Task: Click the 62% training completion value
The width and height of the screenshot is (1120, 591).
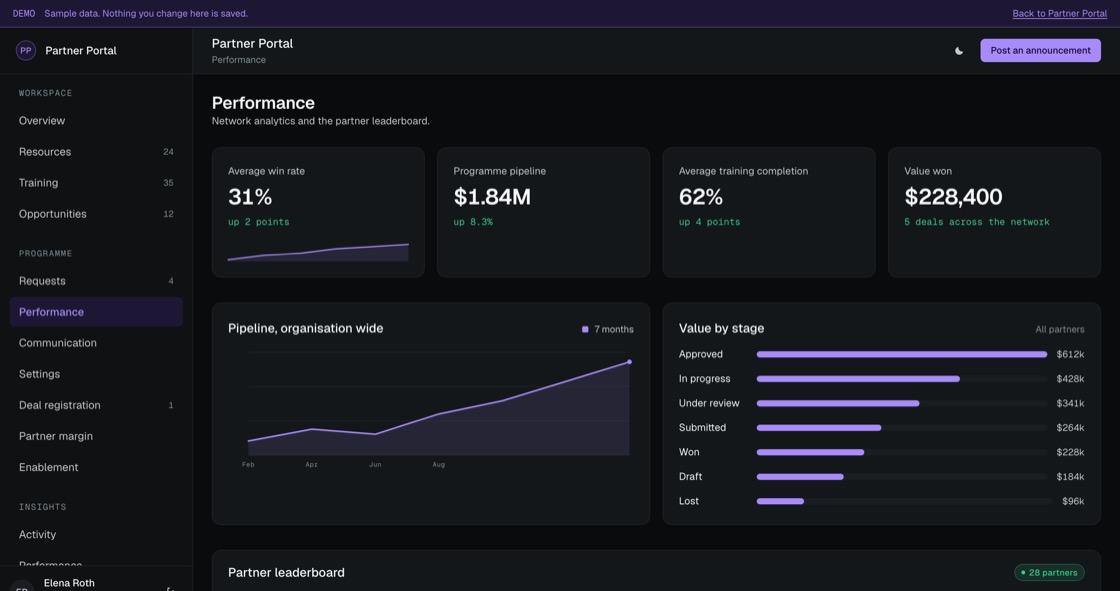Action: 701,197
